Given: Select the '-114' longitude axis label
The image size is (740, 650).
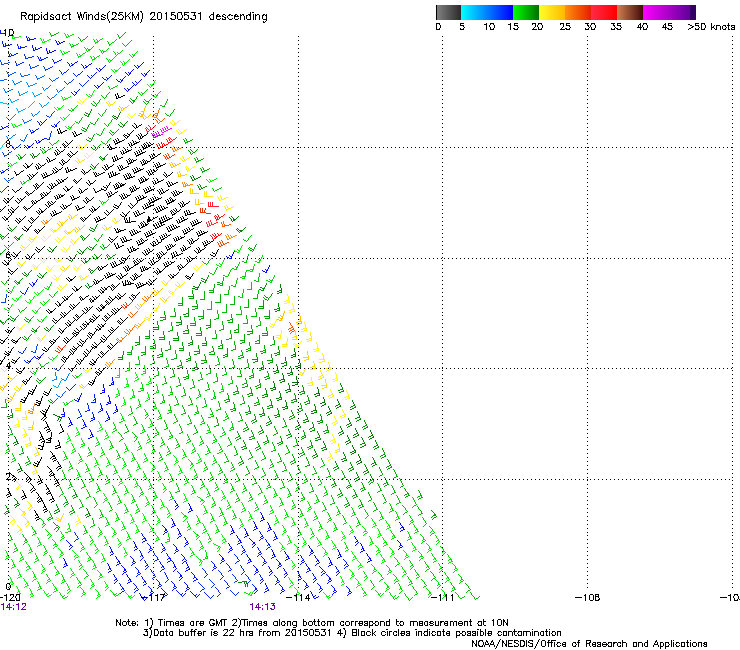Looking at the screenshot, I should pyautogui.click(x=298, y=598).
